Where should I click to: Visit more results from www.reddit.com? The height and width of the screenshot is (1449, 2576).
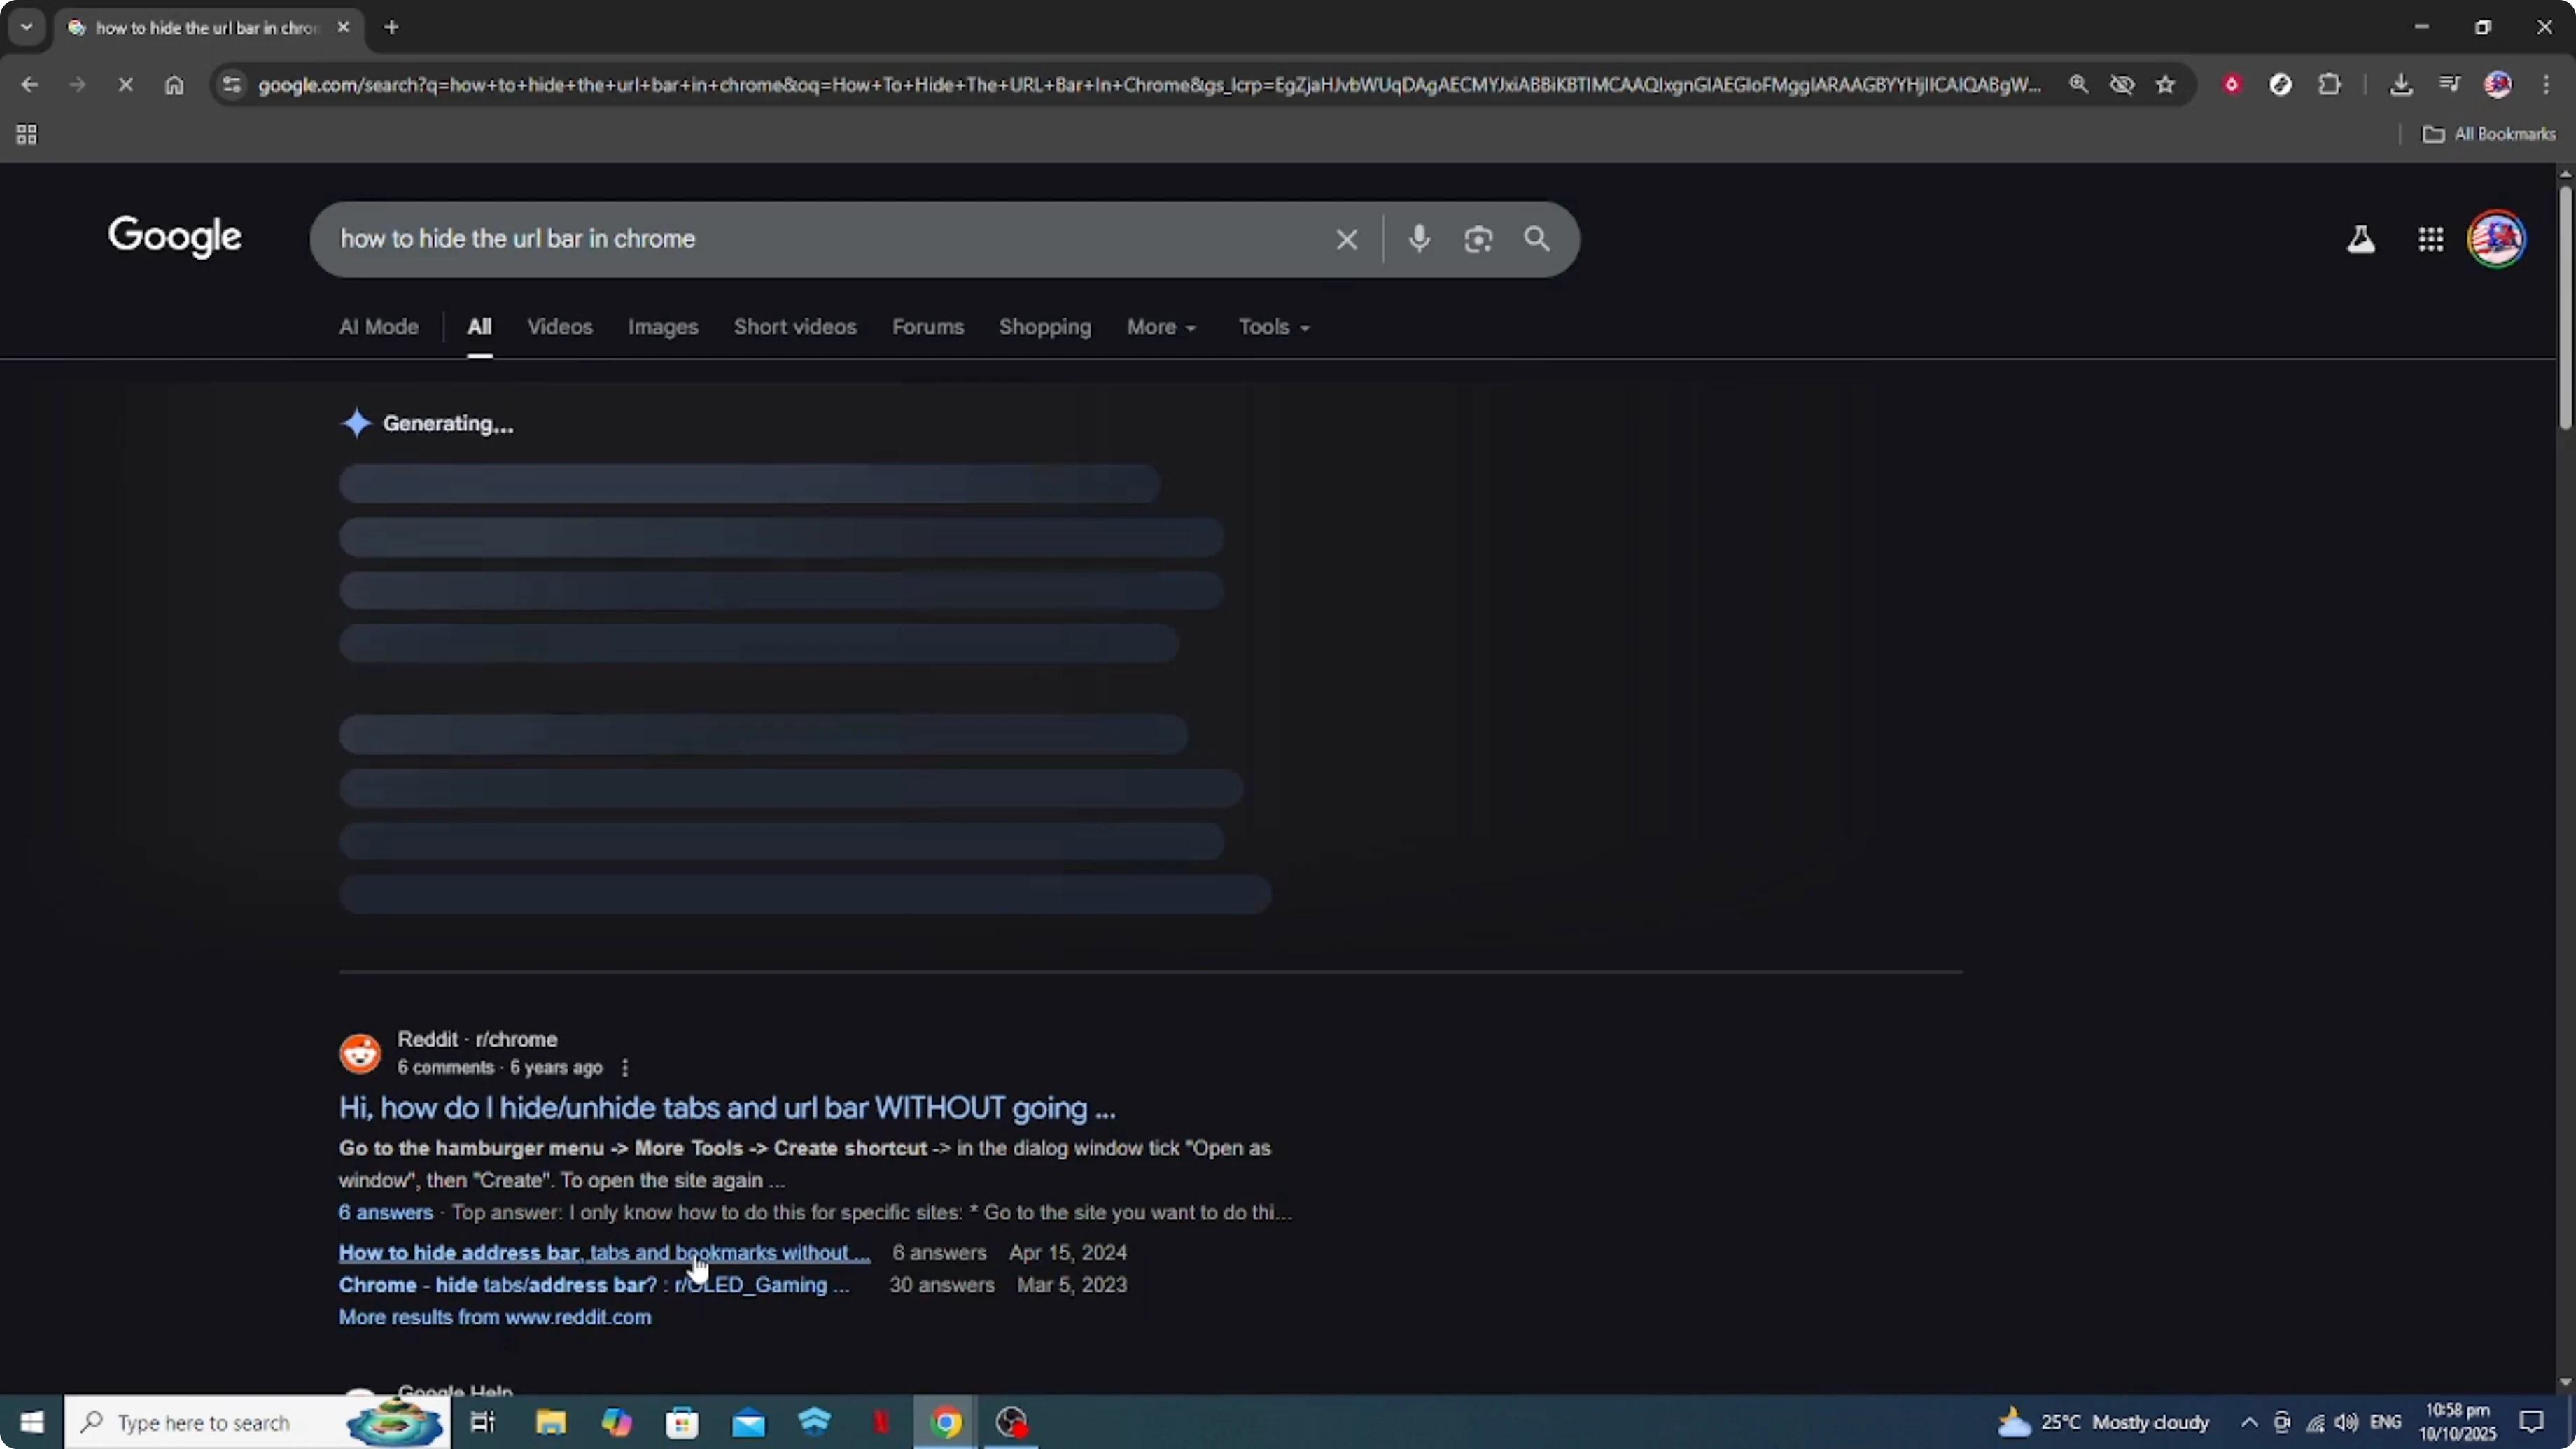click(x=495, y=1317)
